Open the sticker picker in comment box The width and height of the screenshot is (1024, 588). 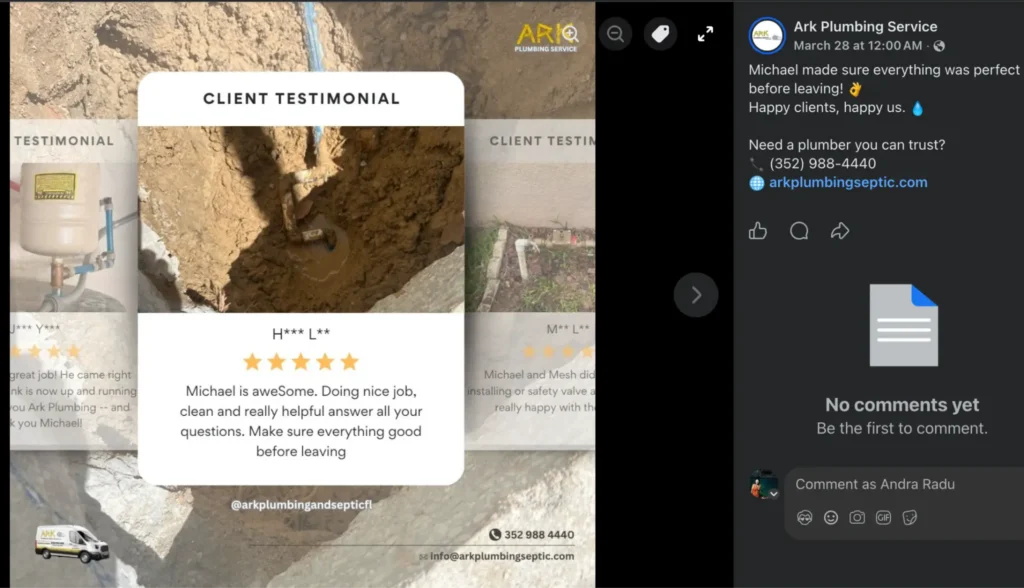(x=910, y=517)
